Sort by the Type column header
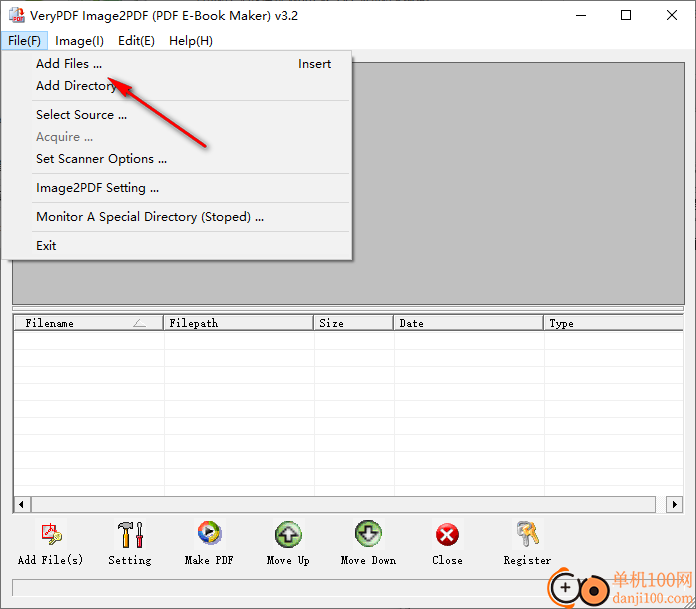This screenshot has height=609, width=696. pos(613,323)
